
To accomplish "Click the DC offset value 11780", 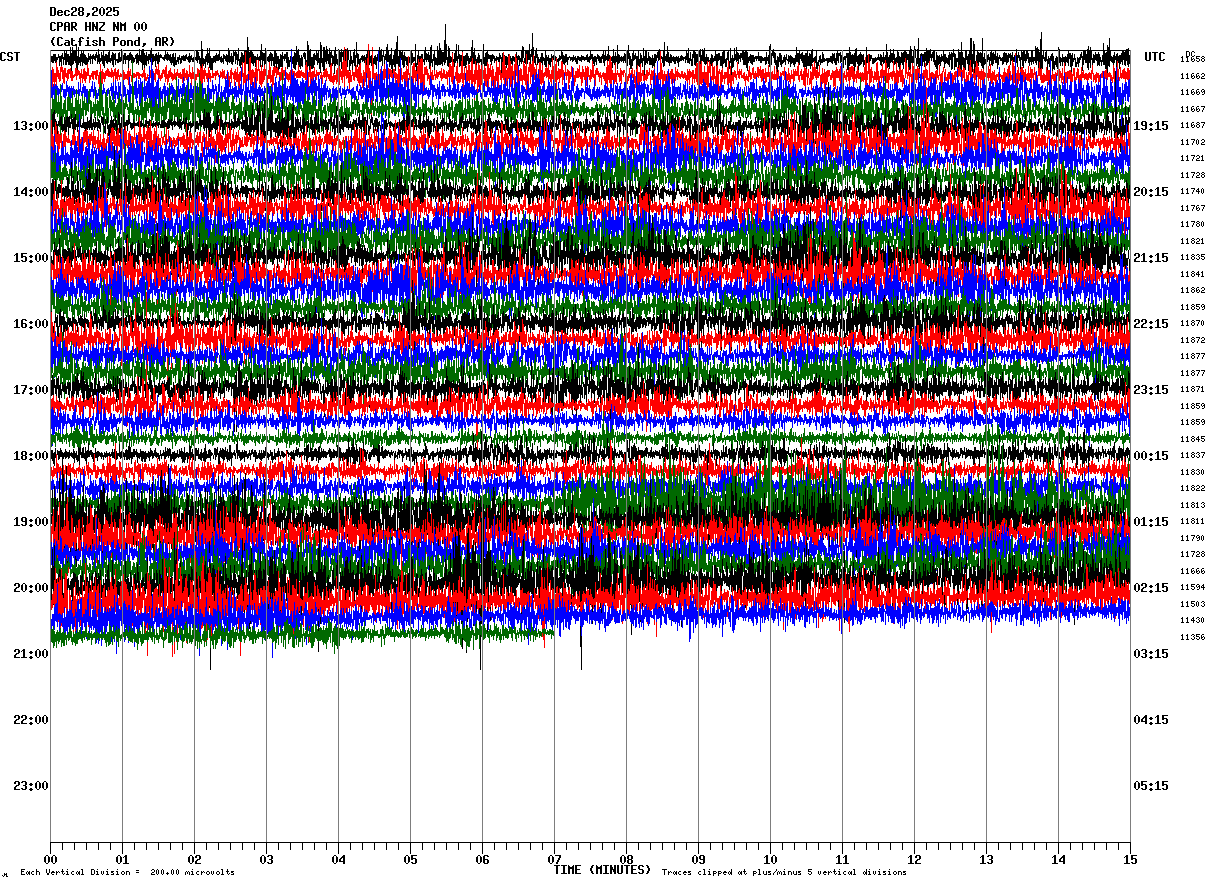I will click(x=1193, y=225).
